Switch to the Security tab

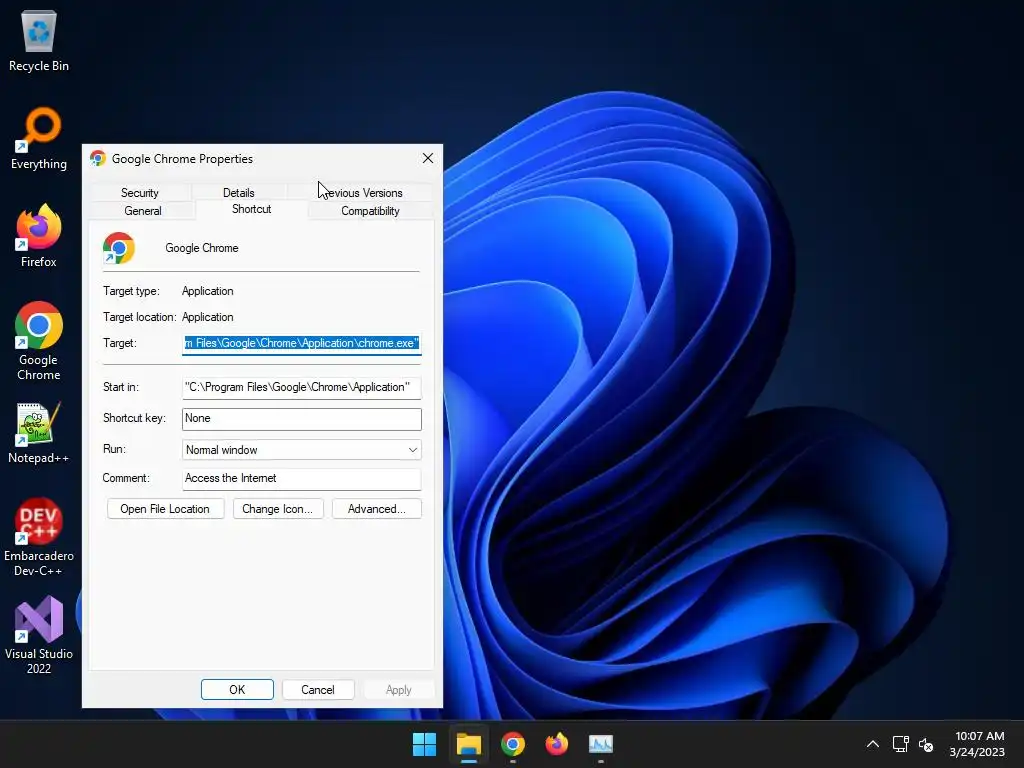click(140, 193)
